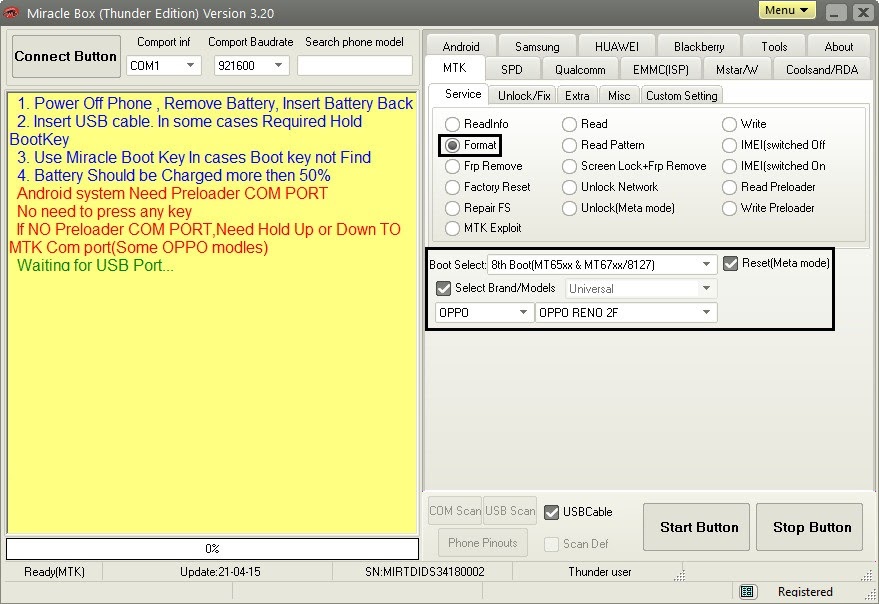
Task: Open the Extra sub-tab
Action: (577, 95)
